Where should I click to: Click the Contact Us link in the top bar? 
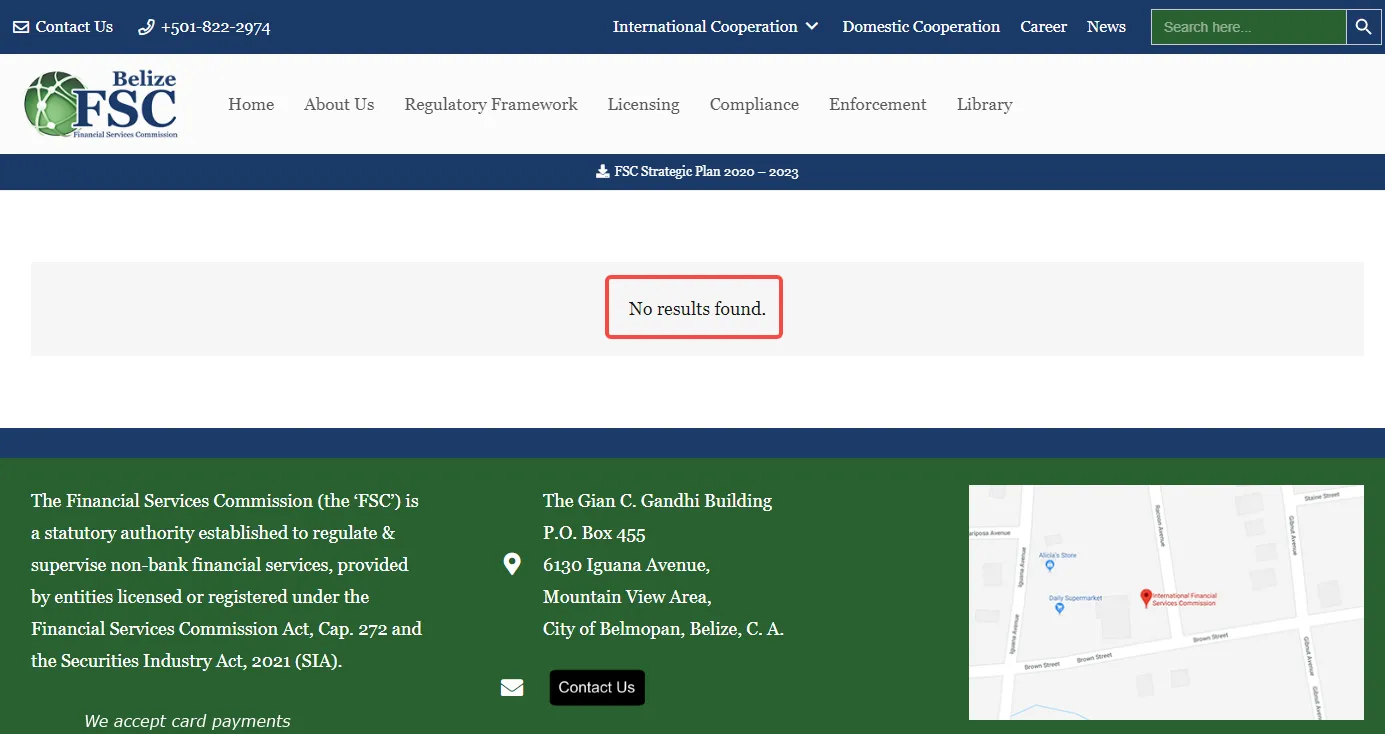74,27
